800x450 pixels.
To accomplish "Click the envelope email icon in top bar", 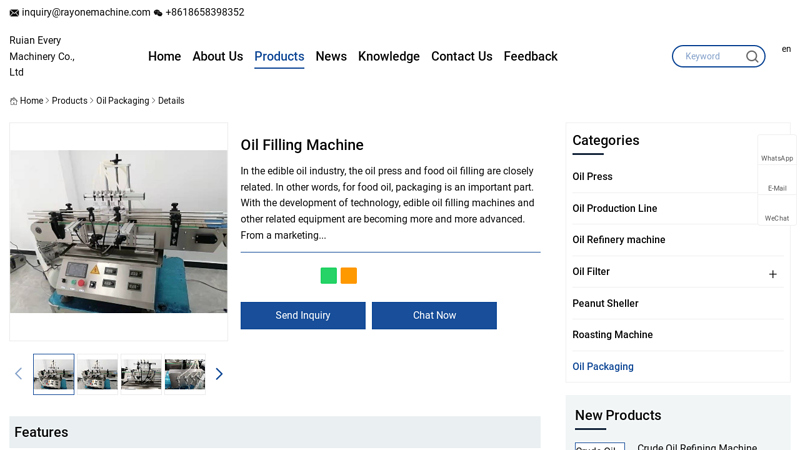I will point(14,13).
